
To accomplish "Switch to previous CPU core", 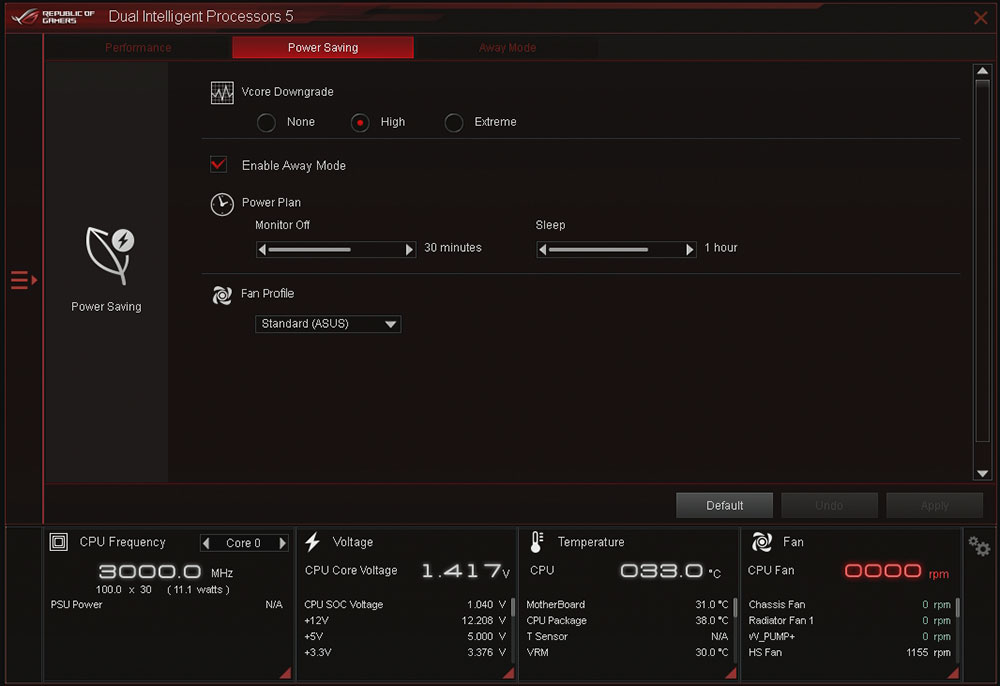I will pyautogui.click(x=206, y=543).
